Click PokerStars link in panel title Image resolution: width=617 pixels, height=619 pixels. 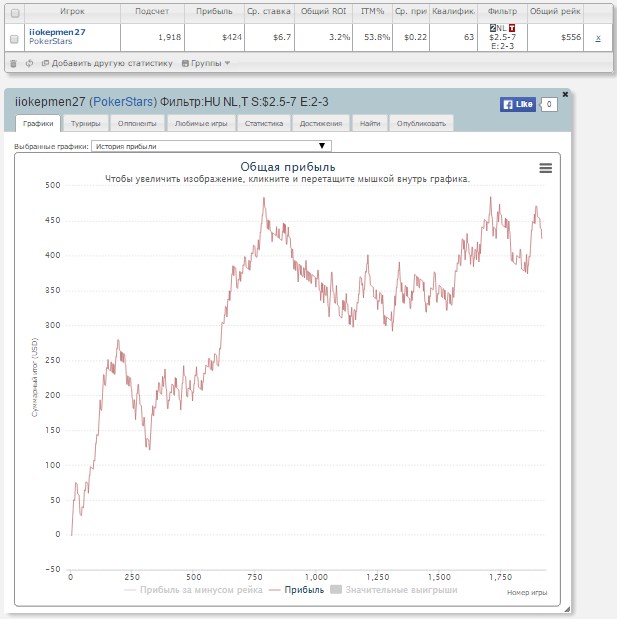pyautogui.click(x=123, y=102)
